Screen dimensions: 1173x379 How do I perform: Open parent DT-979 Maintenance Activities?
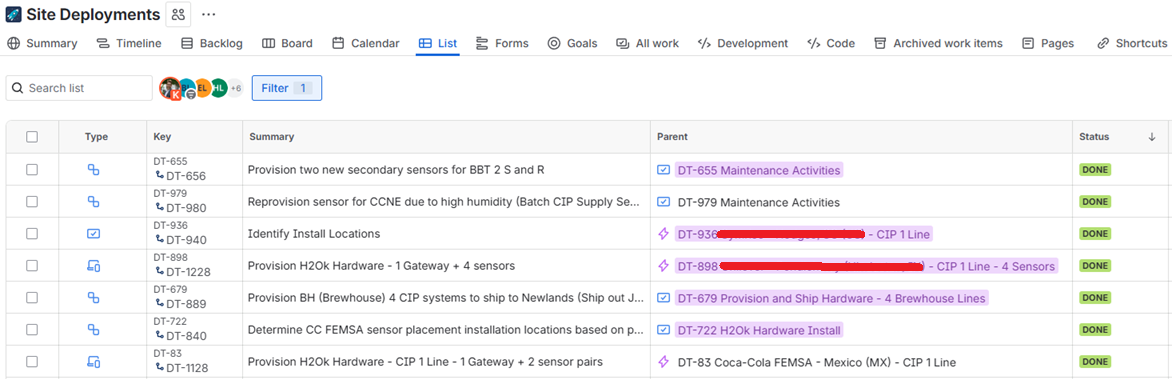pyautogui.click(x=759, y=202)
